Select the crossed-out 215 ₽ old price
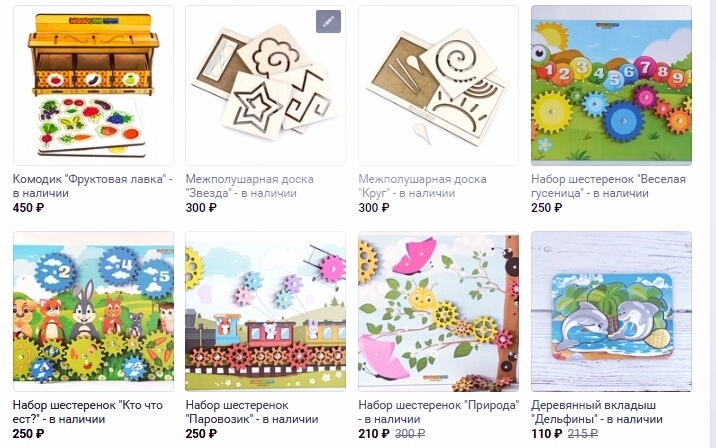 coord(583,433)
